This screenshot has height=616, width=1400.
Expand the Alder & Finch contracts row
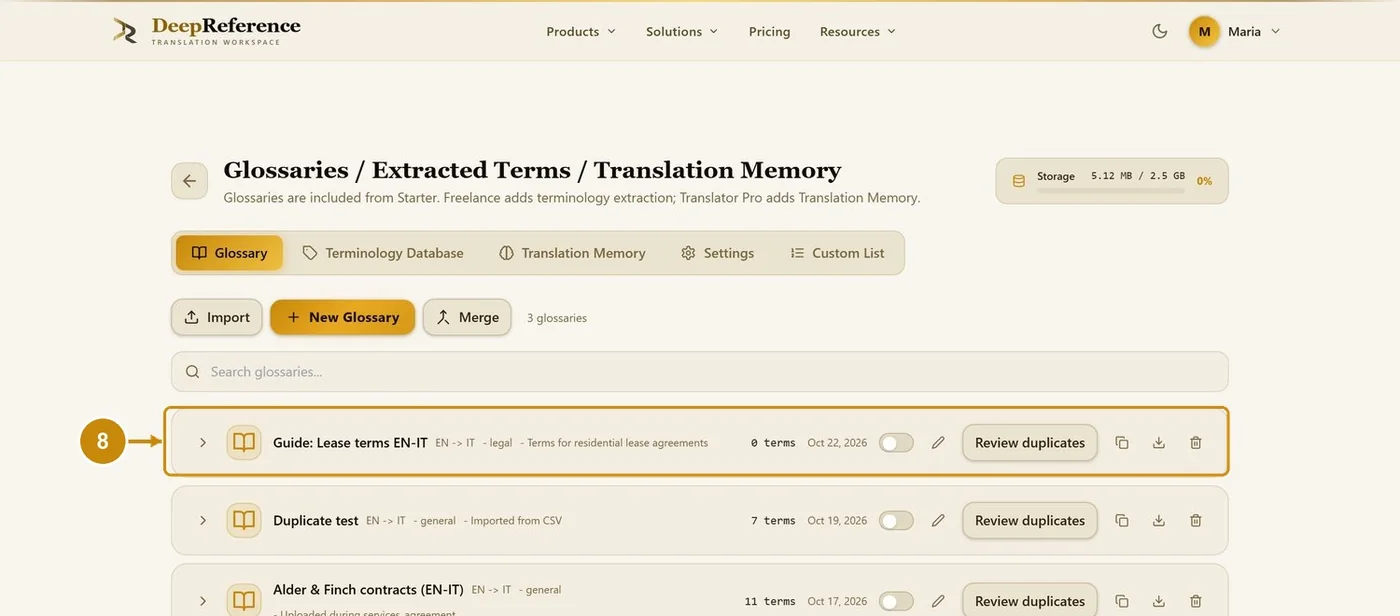203,601
